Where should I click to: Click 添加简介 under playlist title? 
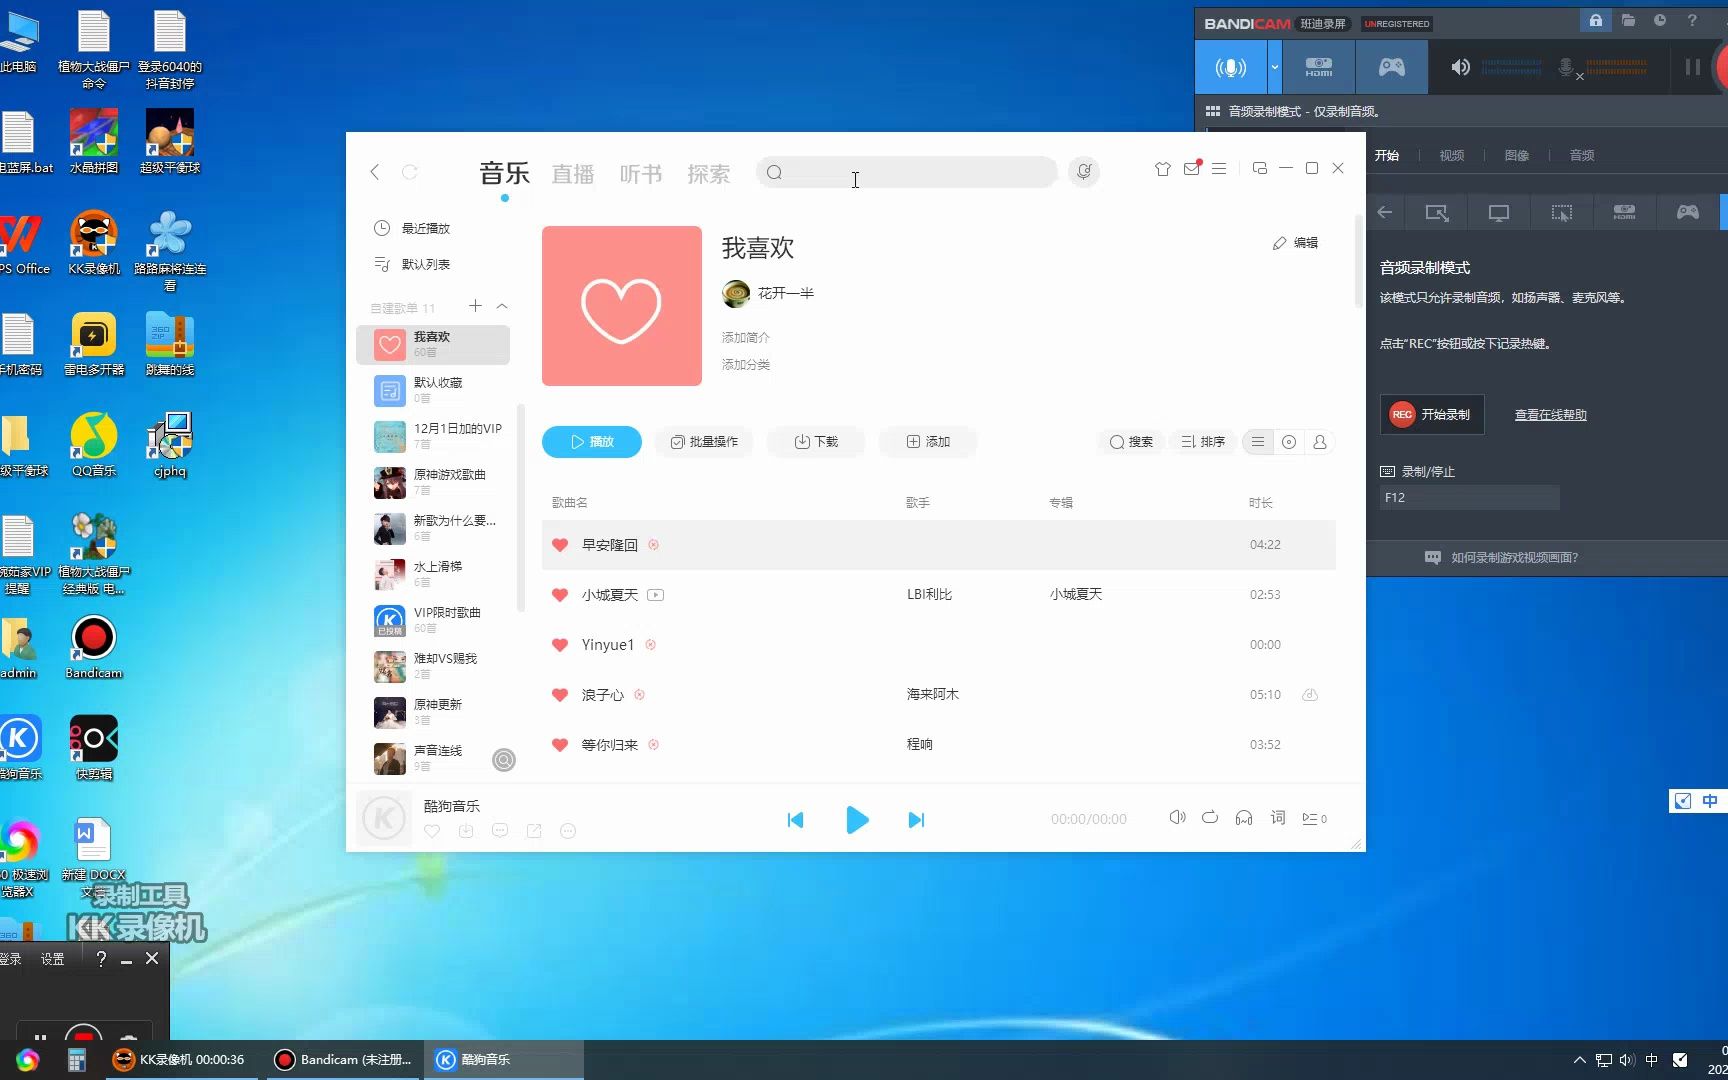746,338
